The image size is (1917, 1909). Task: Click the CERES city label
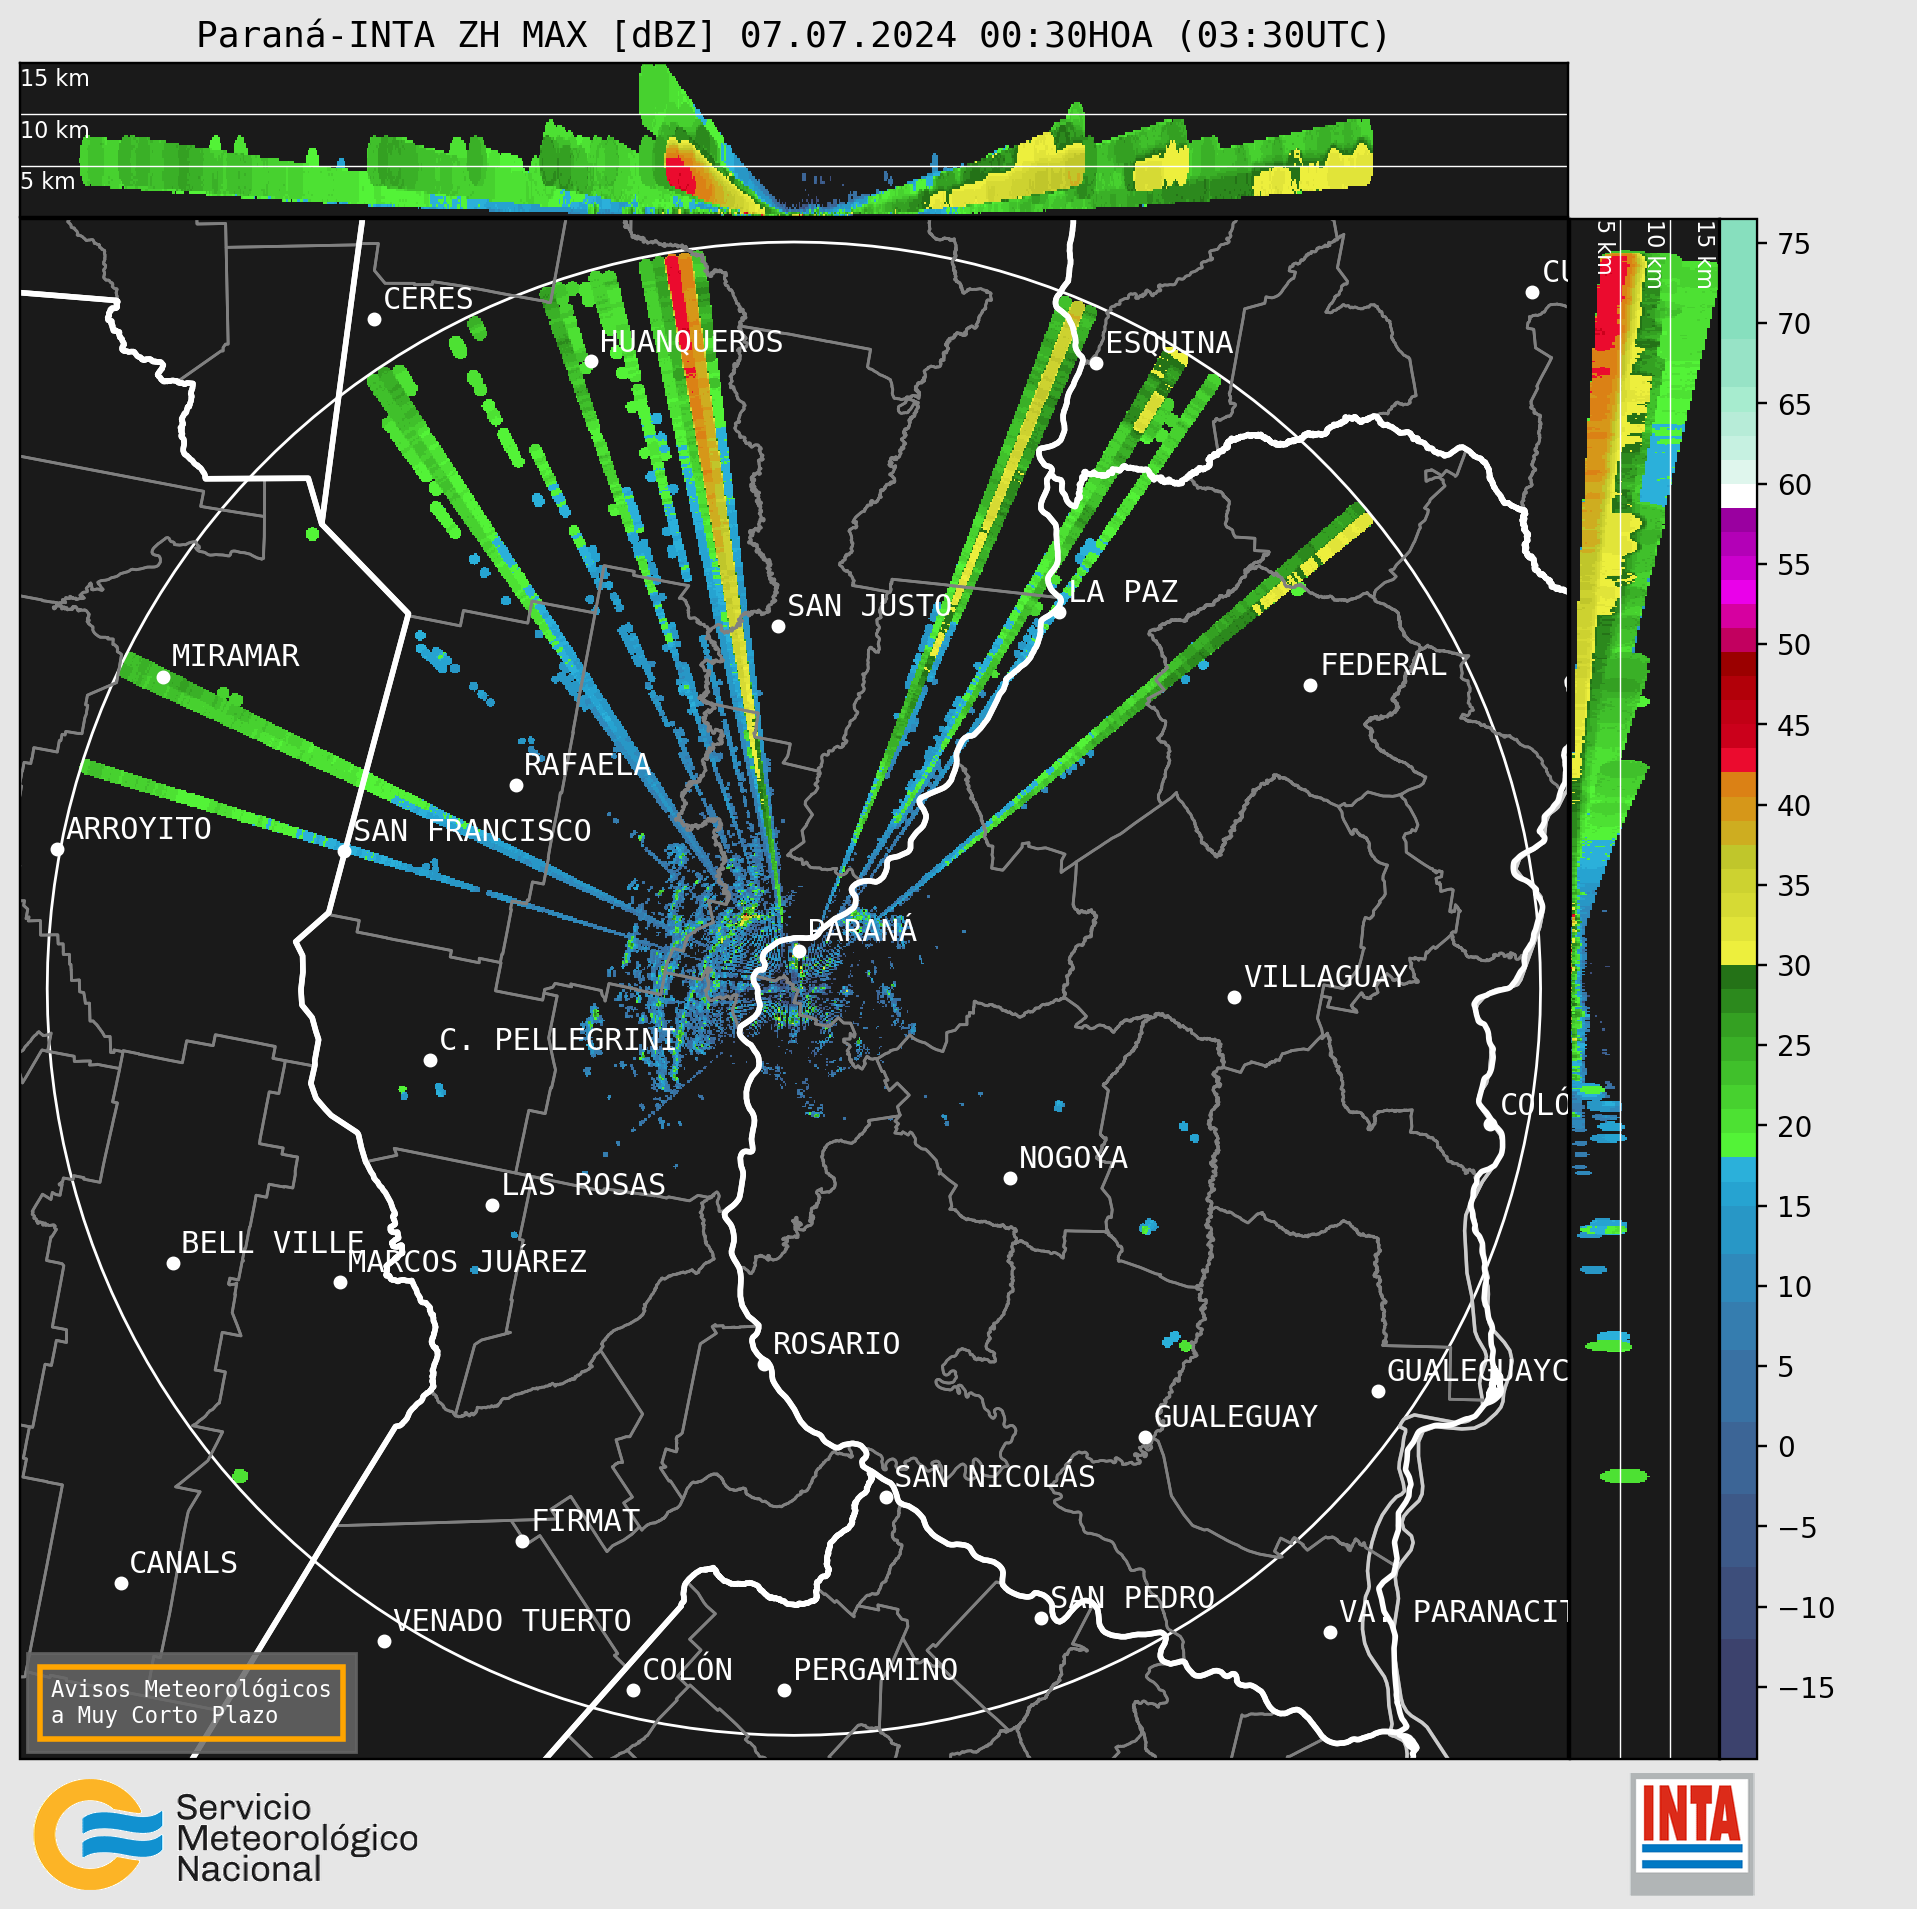[x=428, y=299]
